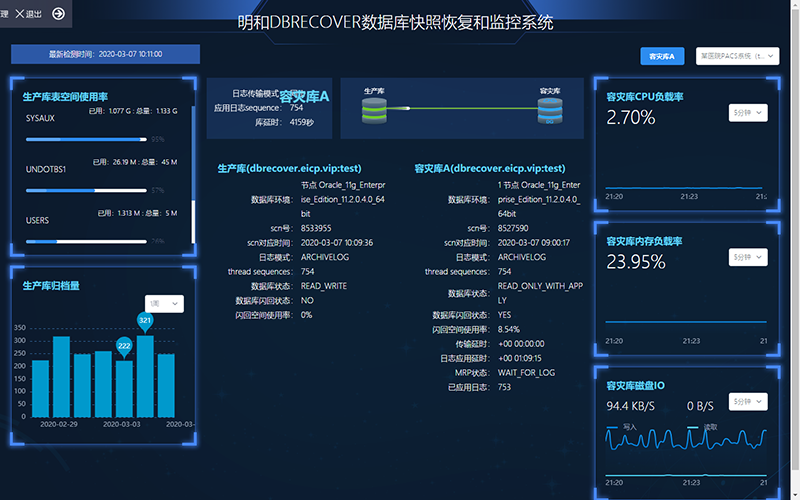Click the 容灾库内存负载率 panel title
Image resolution: width=800 pixels, height=500 pixels.
pyautogui.click(x=644, y=241)
